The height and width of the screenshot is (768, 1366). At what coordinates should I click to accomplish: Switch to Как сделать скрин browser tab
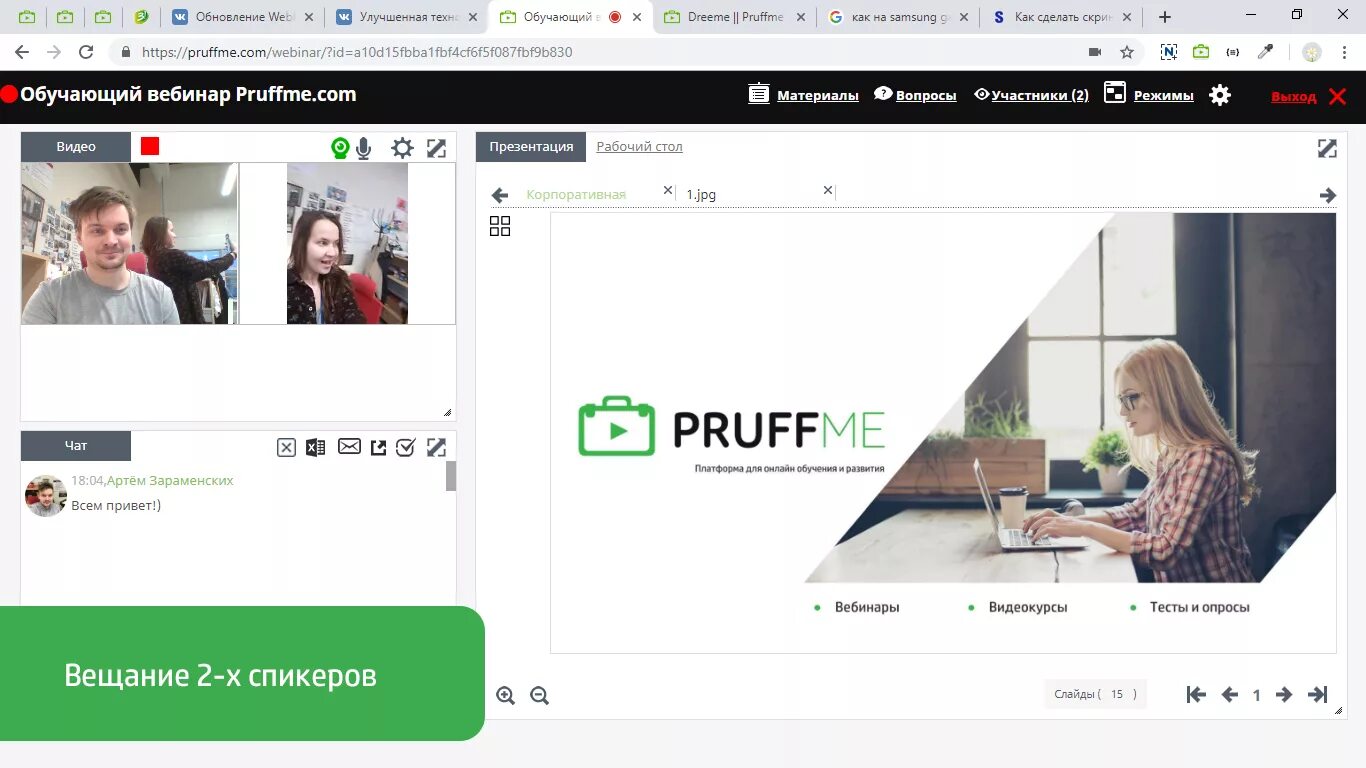(x=1062, y=17)
